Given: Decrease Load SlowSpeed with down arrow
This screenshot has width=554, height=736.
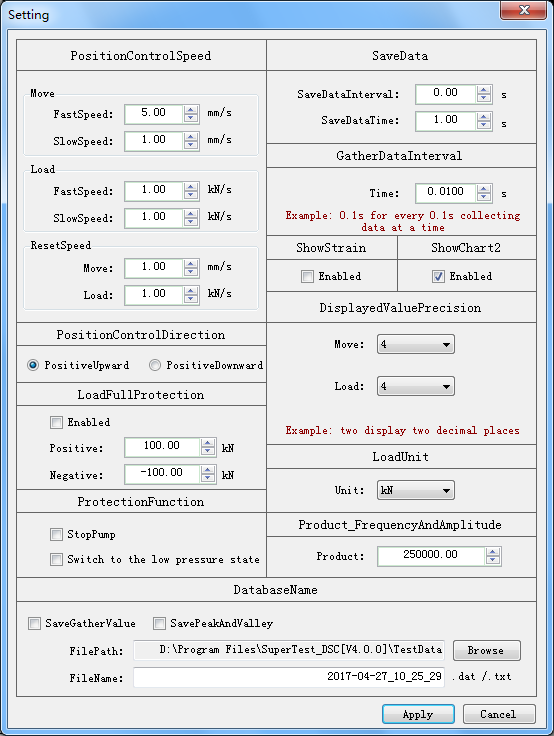Looking at the screenshot, I should (191, 222).
